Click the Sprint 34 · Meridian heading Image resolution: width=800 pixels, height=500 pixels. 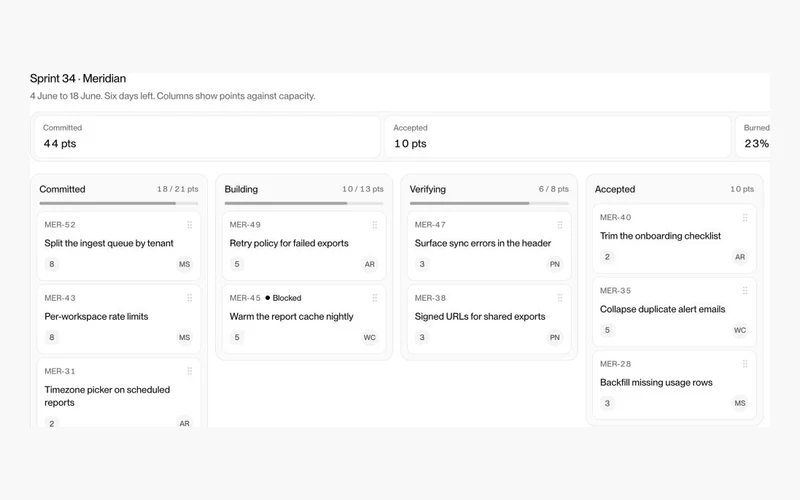[x=78, y=79]
